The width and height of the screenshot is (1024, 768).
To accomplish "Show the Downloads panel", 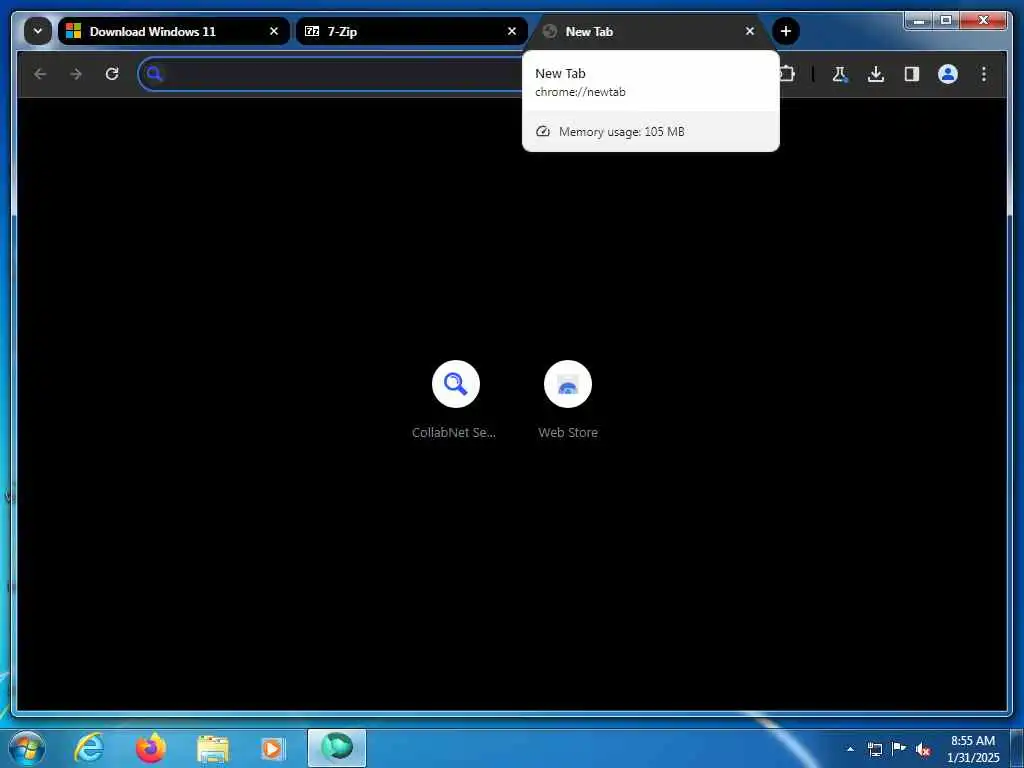I will tap(876, 74).
